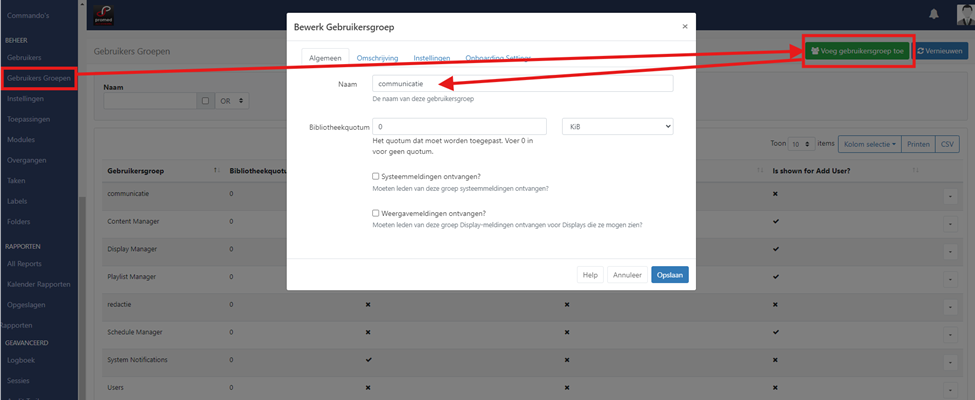The image size is (975, 400).
Task: Toggle the Naam filter checkbox
Action: point(205,101)
